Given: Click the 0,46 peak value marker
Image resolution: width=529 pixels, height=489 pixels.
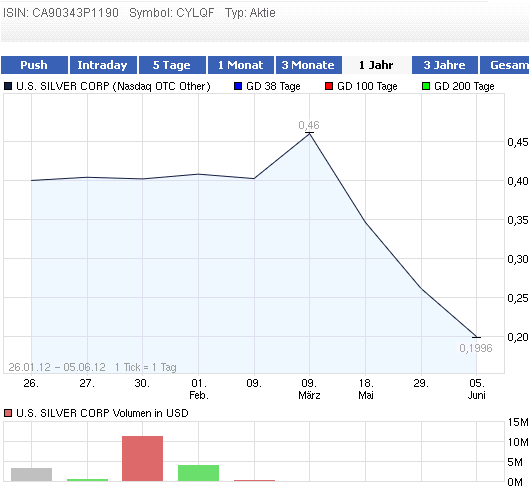Looking at the screenshot, I should coord(309,126).
